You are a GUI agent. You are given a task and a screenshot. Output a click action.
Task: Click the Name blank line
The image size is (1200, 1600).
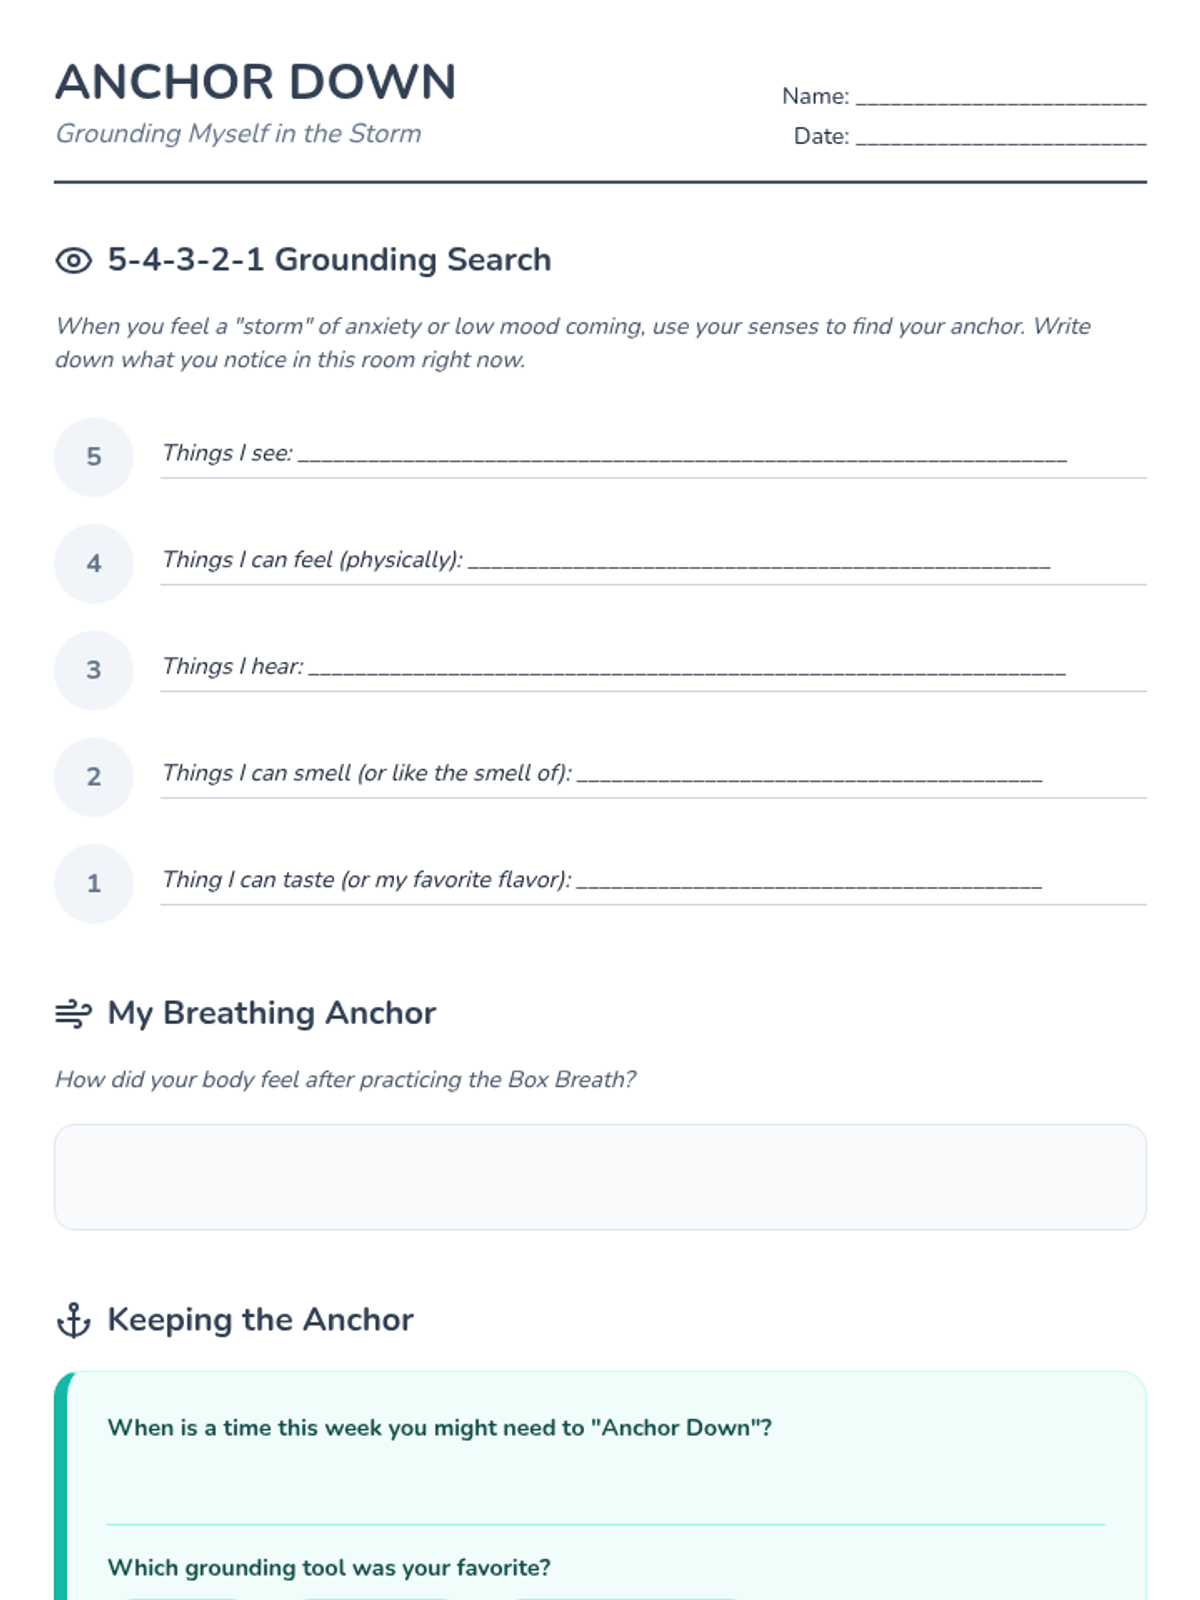[1001, 97]
